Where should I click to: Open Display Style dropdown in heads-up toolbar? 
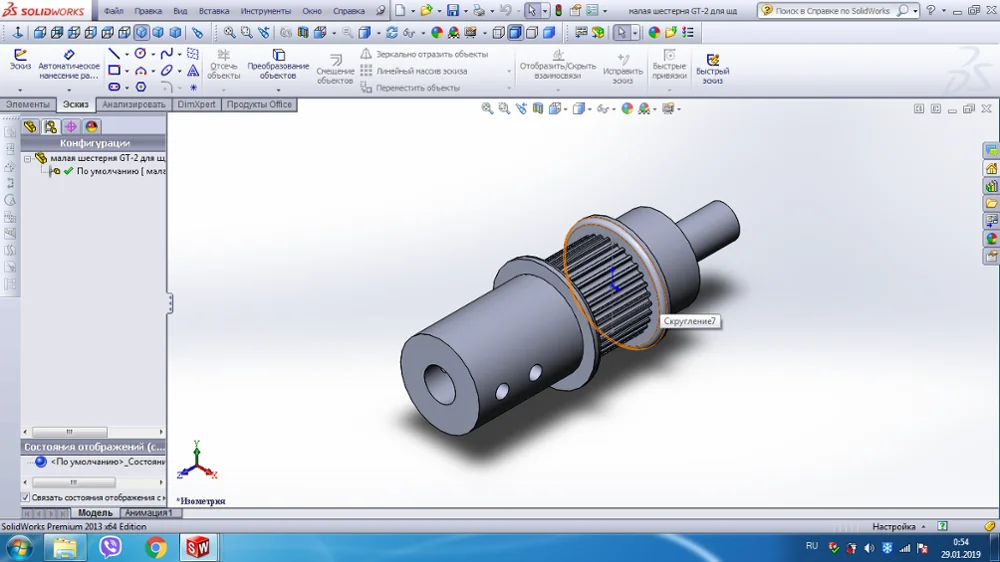590,110
